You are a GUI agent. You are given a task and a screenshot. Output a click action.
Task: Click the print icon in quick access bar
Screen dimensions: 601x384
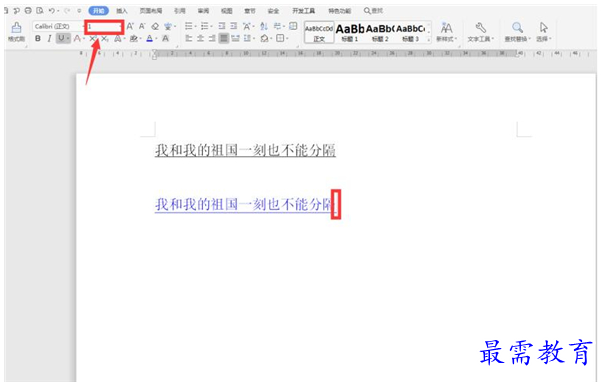28,11
